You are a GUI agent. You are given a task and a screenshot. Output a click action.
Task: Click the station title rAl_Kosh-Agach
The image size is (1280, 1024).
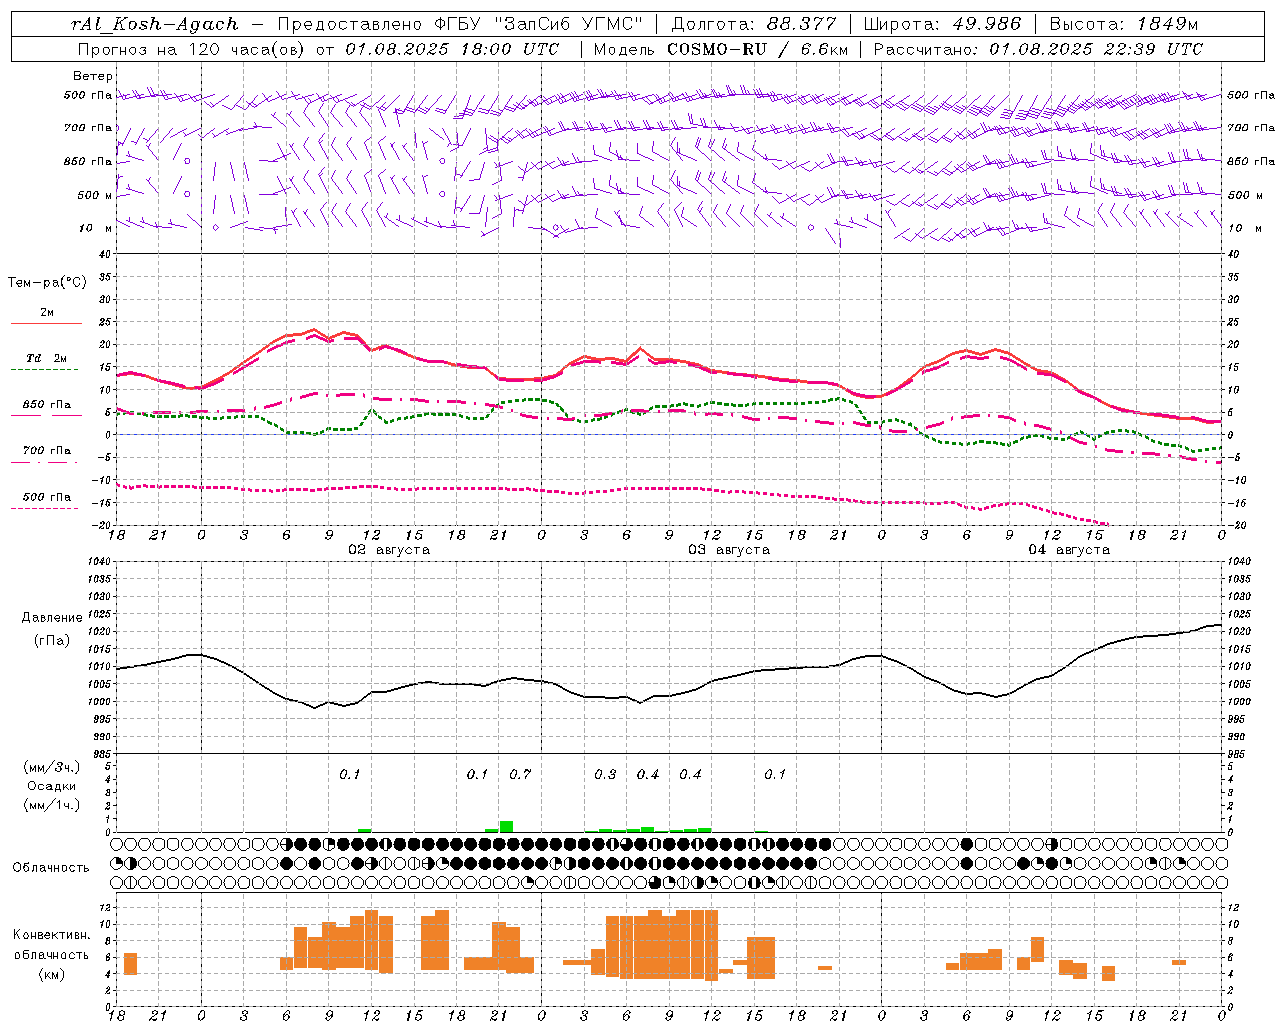[x=155, y=24]
